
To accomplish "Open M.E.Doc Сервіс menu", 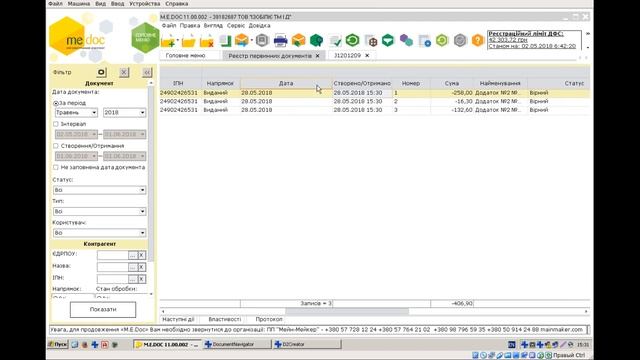I will click(x=236, y=25).
